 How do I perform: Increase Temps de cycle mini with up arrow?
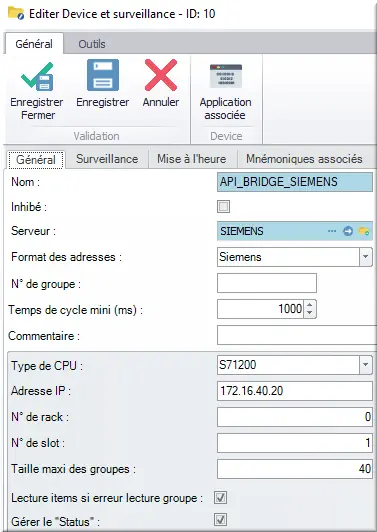pos(309,305)
